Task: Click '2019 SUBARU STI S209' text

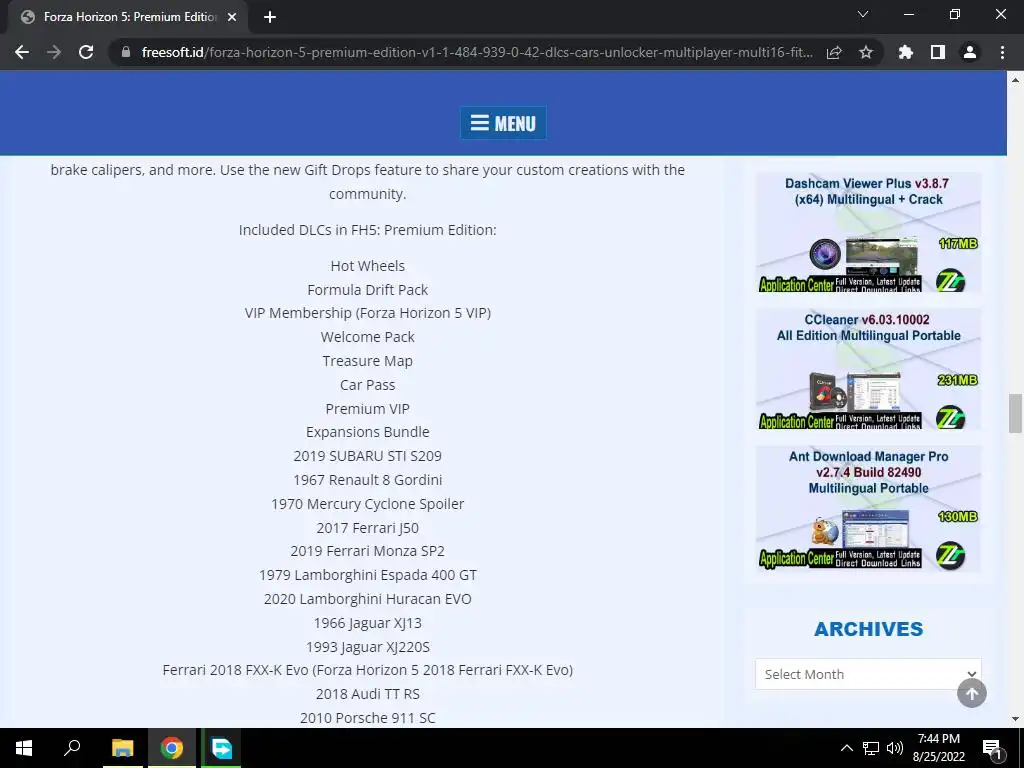Action: [368, 456]
